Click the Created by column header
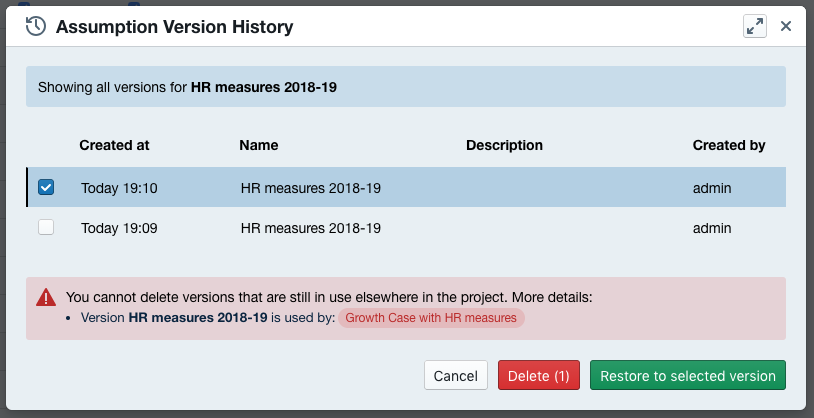The width and height of the screenshot is (814, 418). [x=729, y=145]
